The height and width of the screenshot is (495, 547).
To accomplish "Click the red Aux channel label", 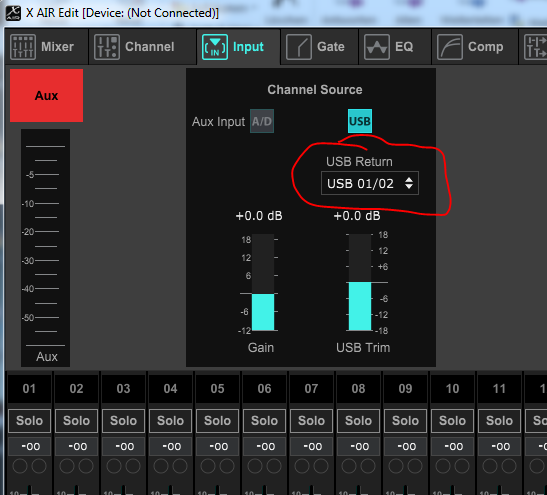I will [x=46, y=95].
